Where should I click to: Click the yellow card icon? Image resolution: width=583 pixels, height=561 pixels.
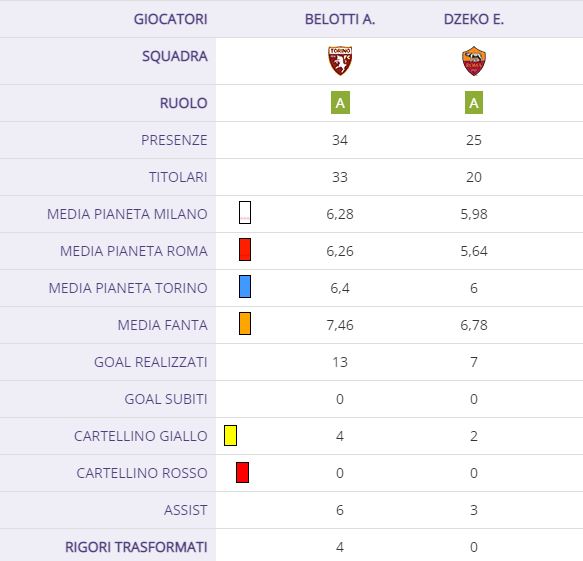point(231,436)
